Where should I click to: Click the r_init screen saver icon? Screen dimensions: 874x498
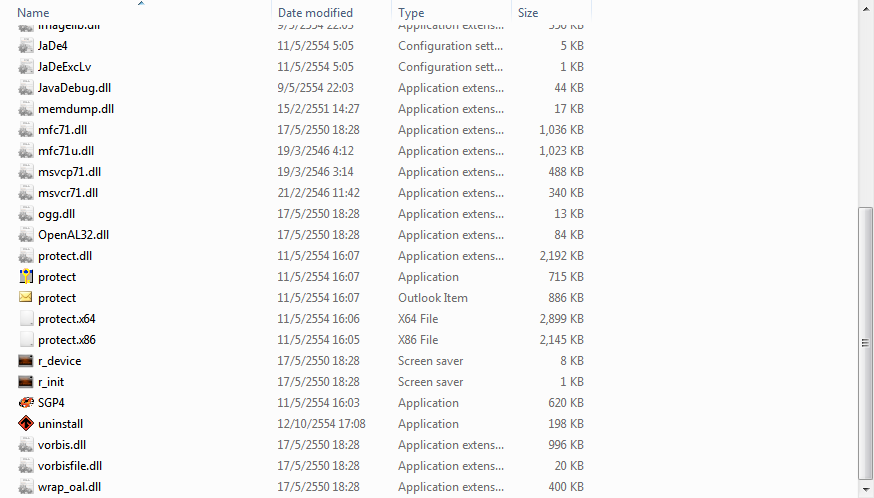(26, 382)
